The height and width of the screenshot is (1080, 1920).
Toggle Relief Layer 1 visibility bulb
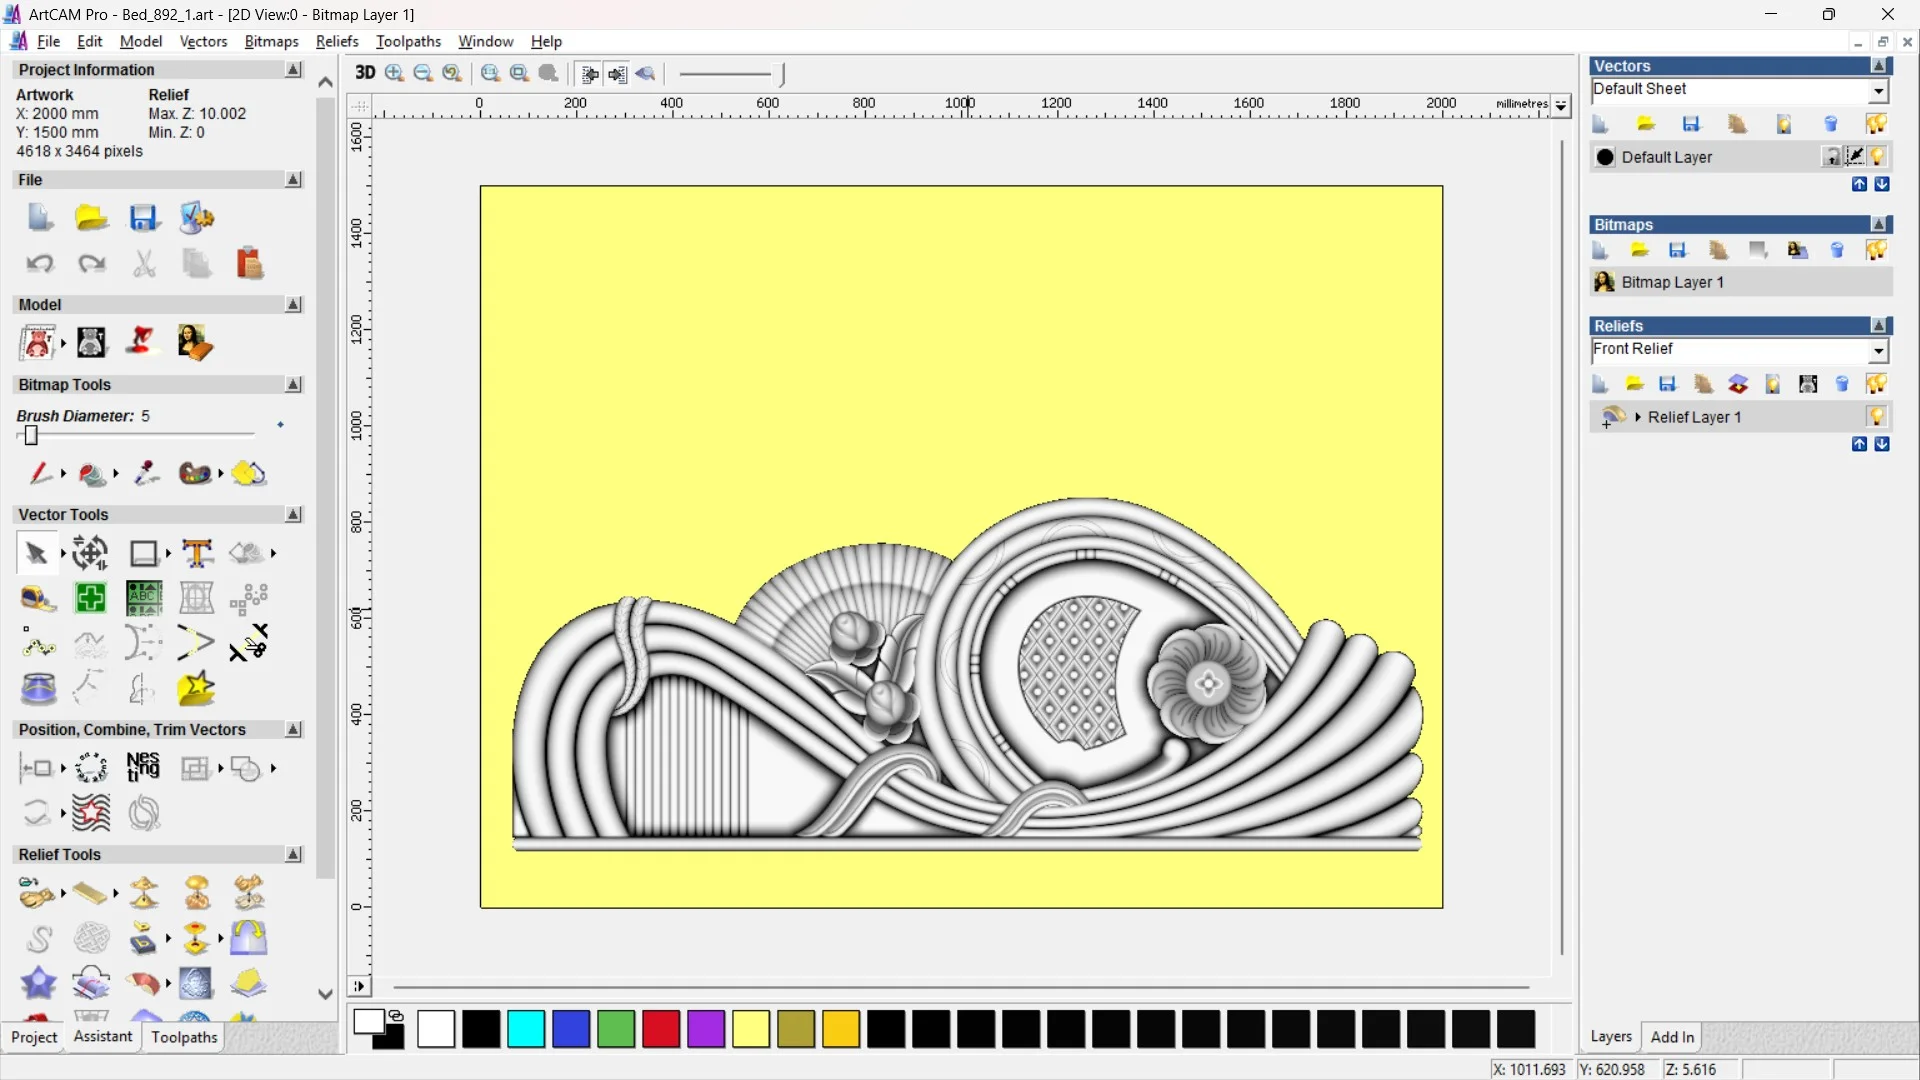click(x=1877, y=416)
